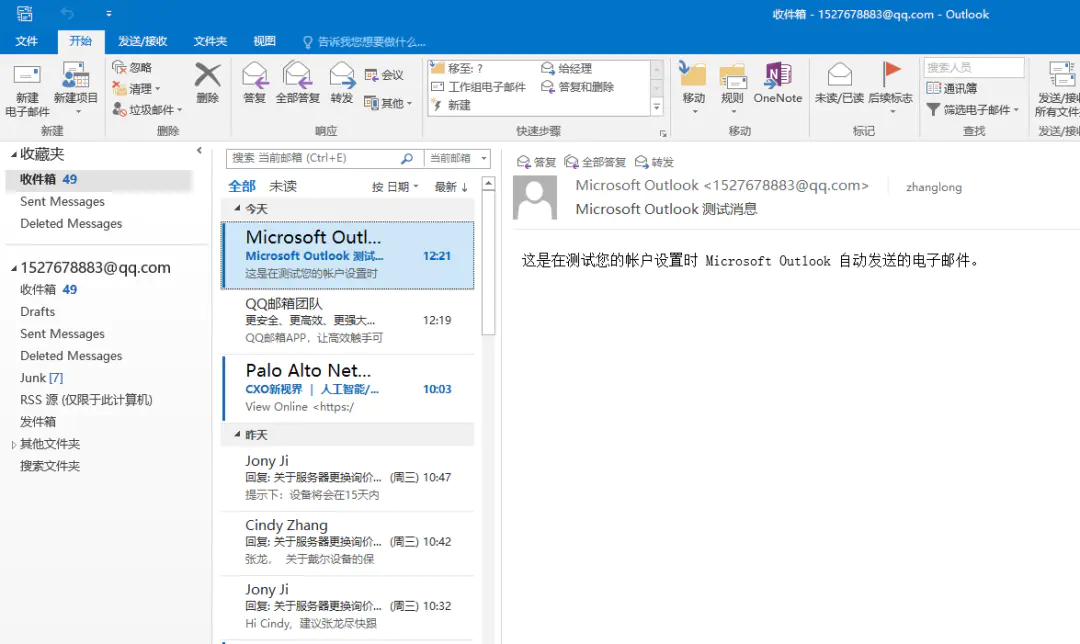Delete the selected message with 删除
This screenshot has height=644, width=1080.
[207, 83]
